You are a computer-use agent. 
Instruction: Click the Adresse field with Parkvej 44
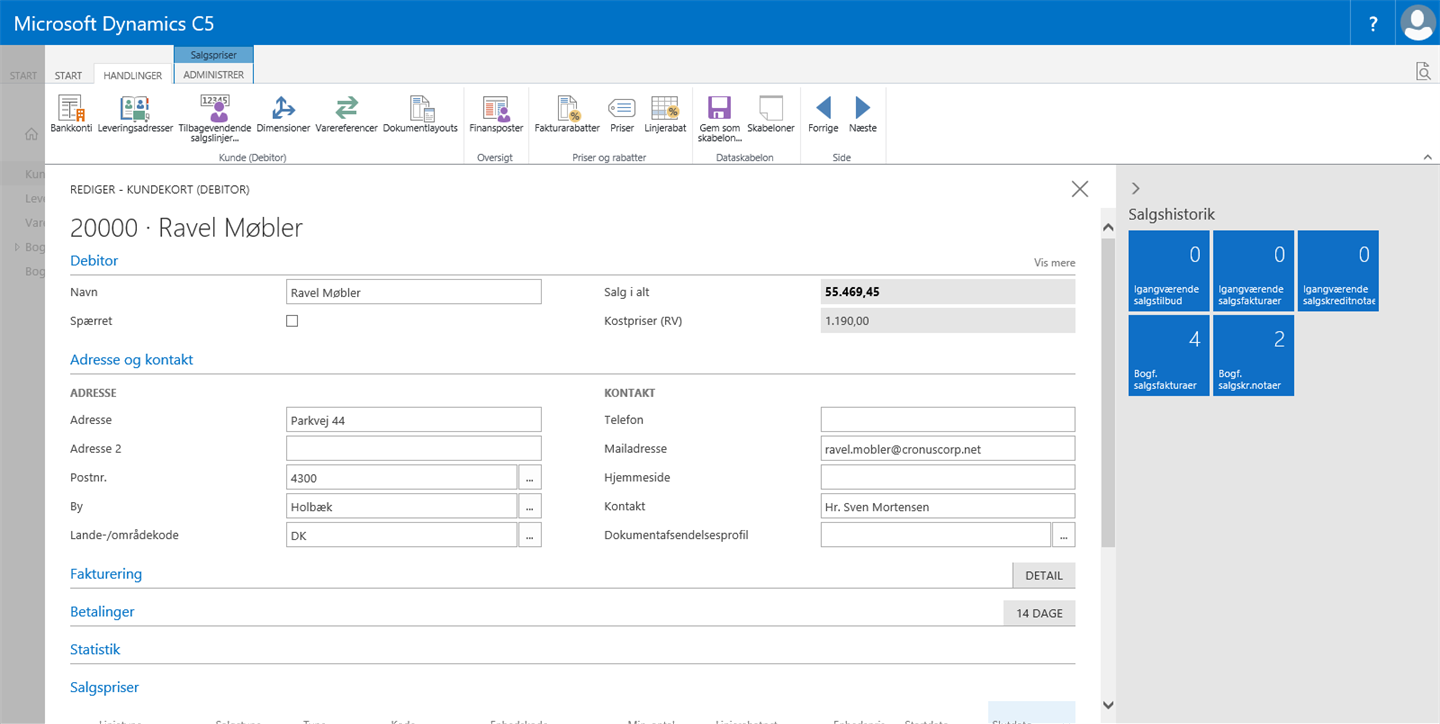point(413,420)
